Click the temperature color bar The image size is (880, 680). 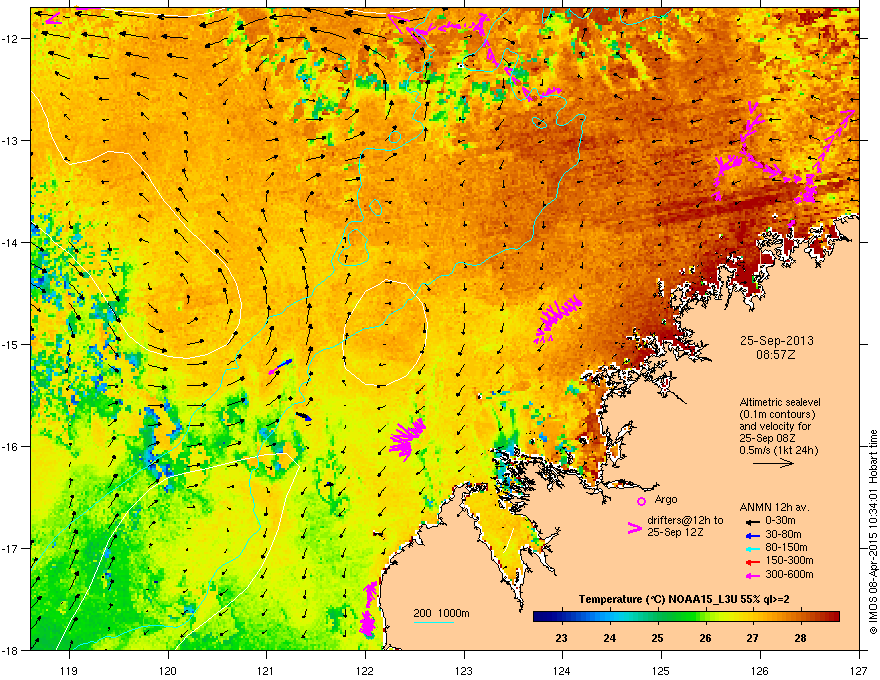pyautogui.click(x=686, y=617)
